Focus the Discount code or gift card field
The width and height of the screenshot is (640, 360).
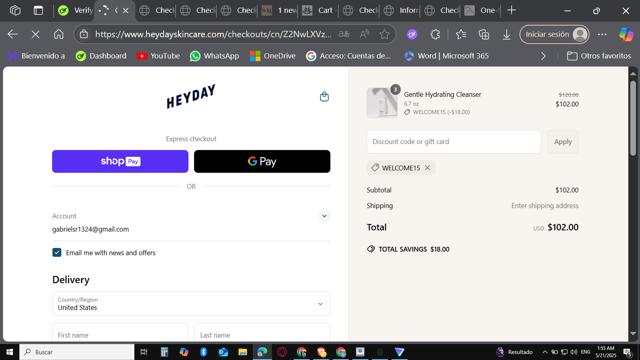click(454, 142)
